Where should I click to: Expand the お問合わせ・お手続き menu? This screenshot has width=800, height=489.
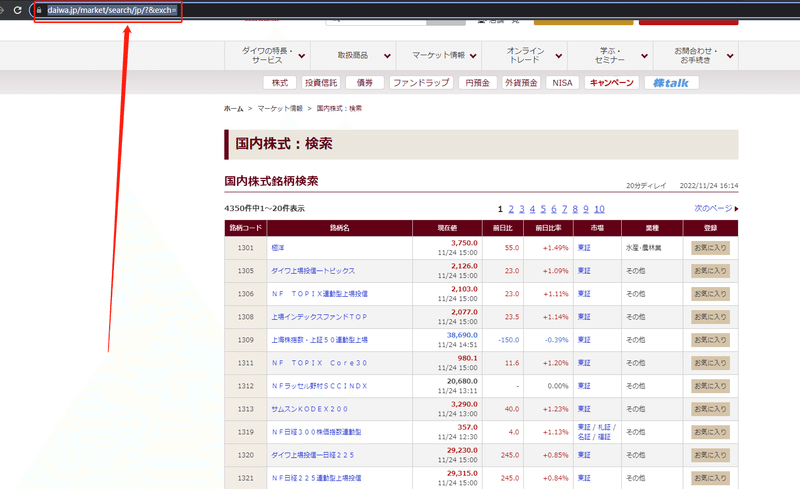click(x=696, y=55)
